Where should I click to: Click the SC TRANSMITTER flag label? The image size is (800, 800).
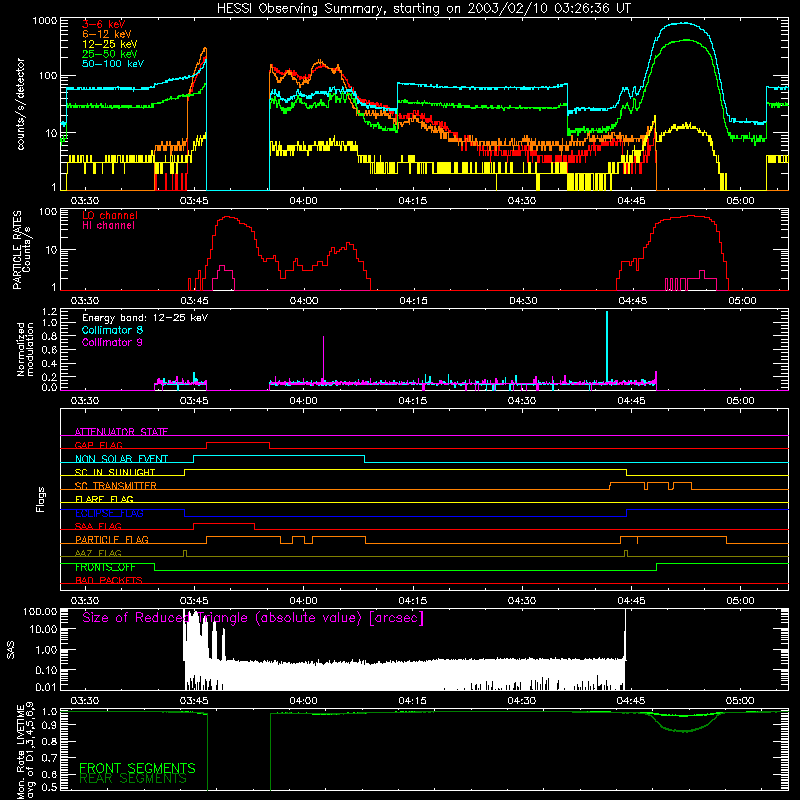tap(115, 486)
